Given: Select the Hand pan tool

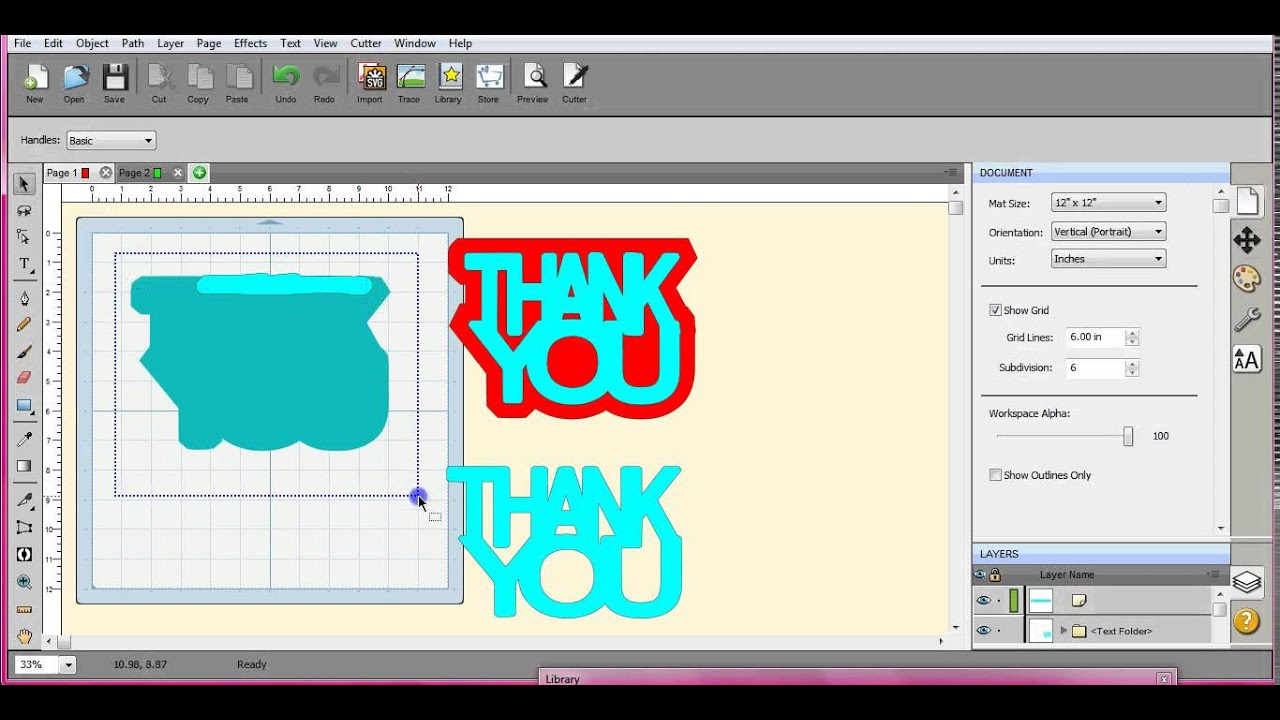Looking at the screenshot, I should (x=25, y=636).
